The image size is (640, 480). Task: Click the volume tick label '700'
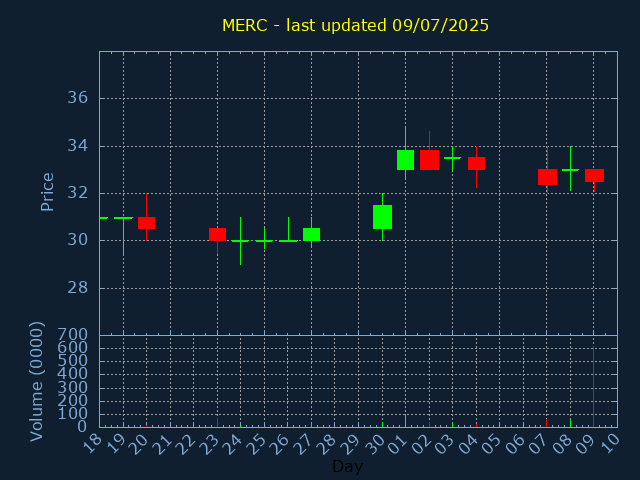pos(73,335)
